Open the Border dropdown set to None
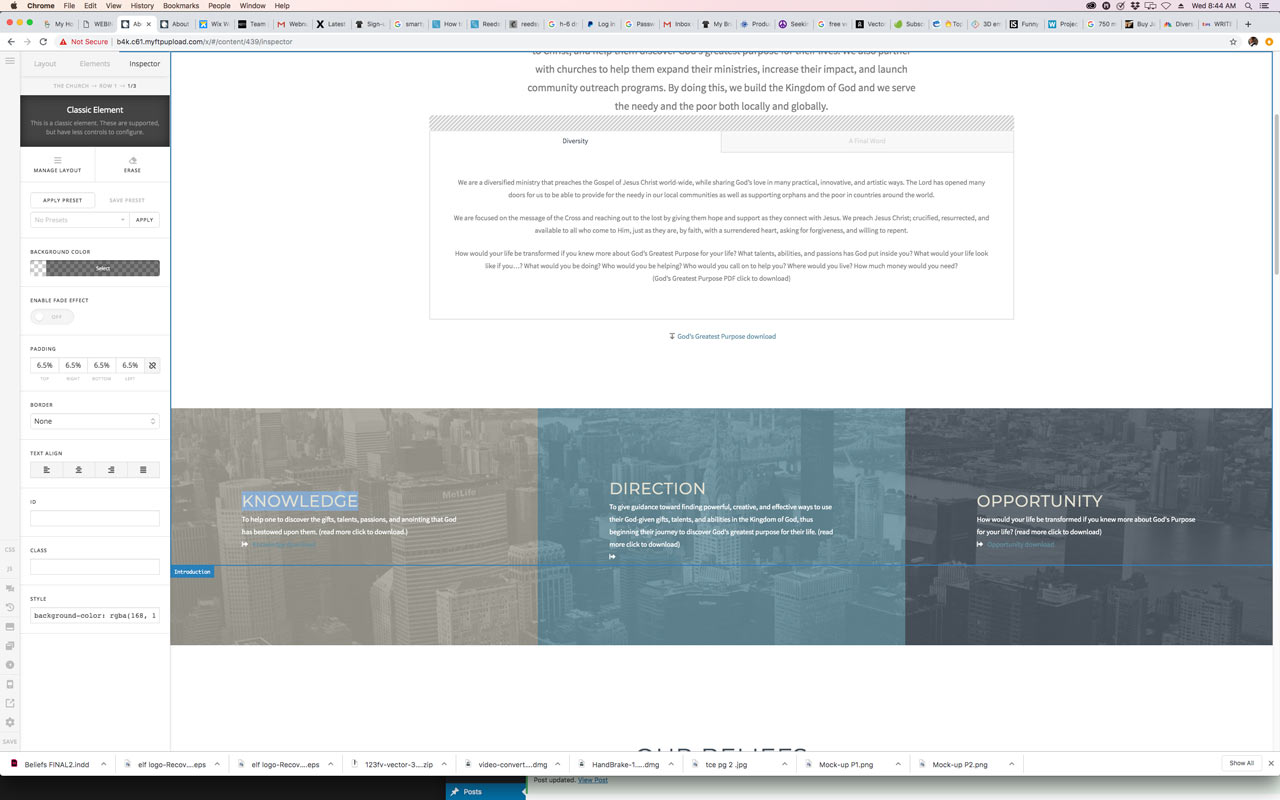 95,421
